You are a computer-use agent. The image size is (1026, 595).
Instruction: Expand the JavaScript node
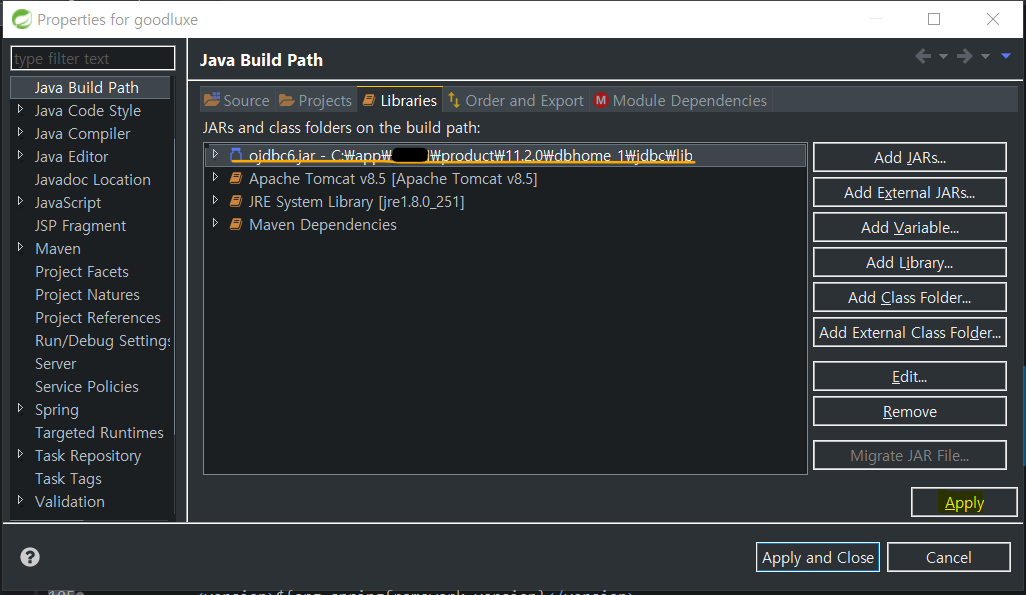point(20,201)
